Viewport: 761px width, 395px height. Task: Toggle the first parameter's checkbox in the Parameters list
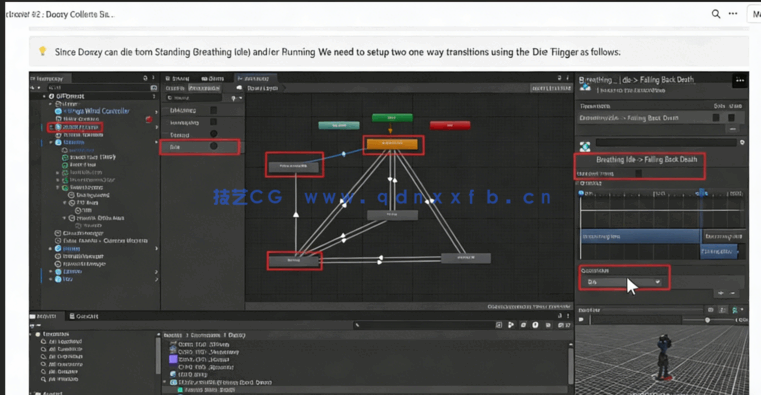tap(214, 110)
